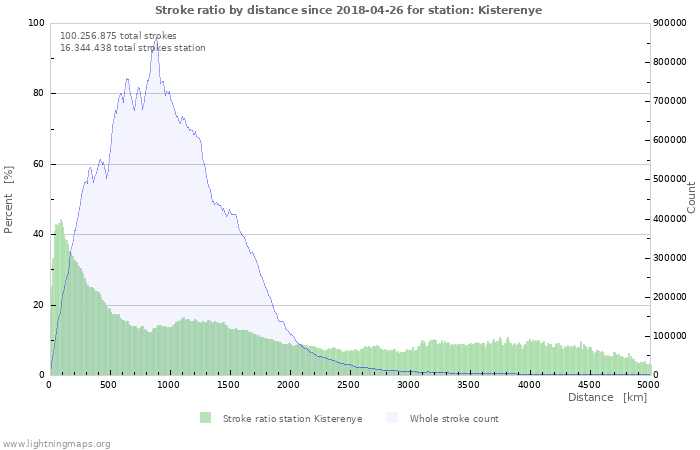Click the green Stroke ratio legend swatch
This screenshot has height=450, width=700.
(x=205, y=418)
